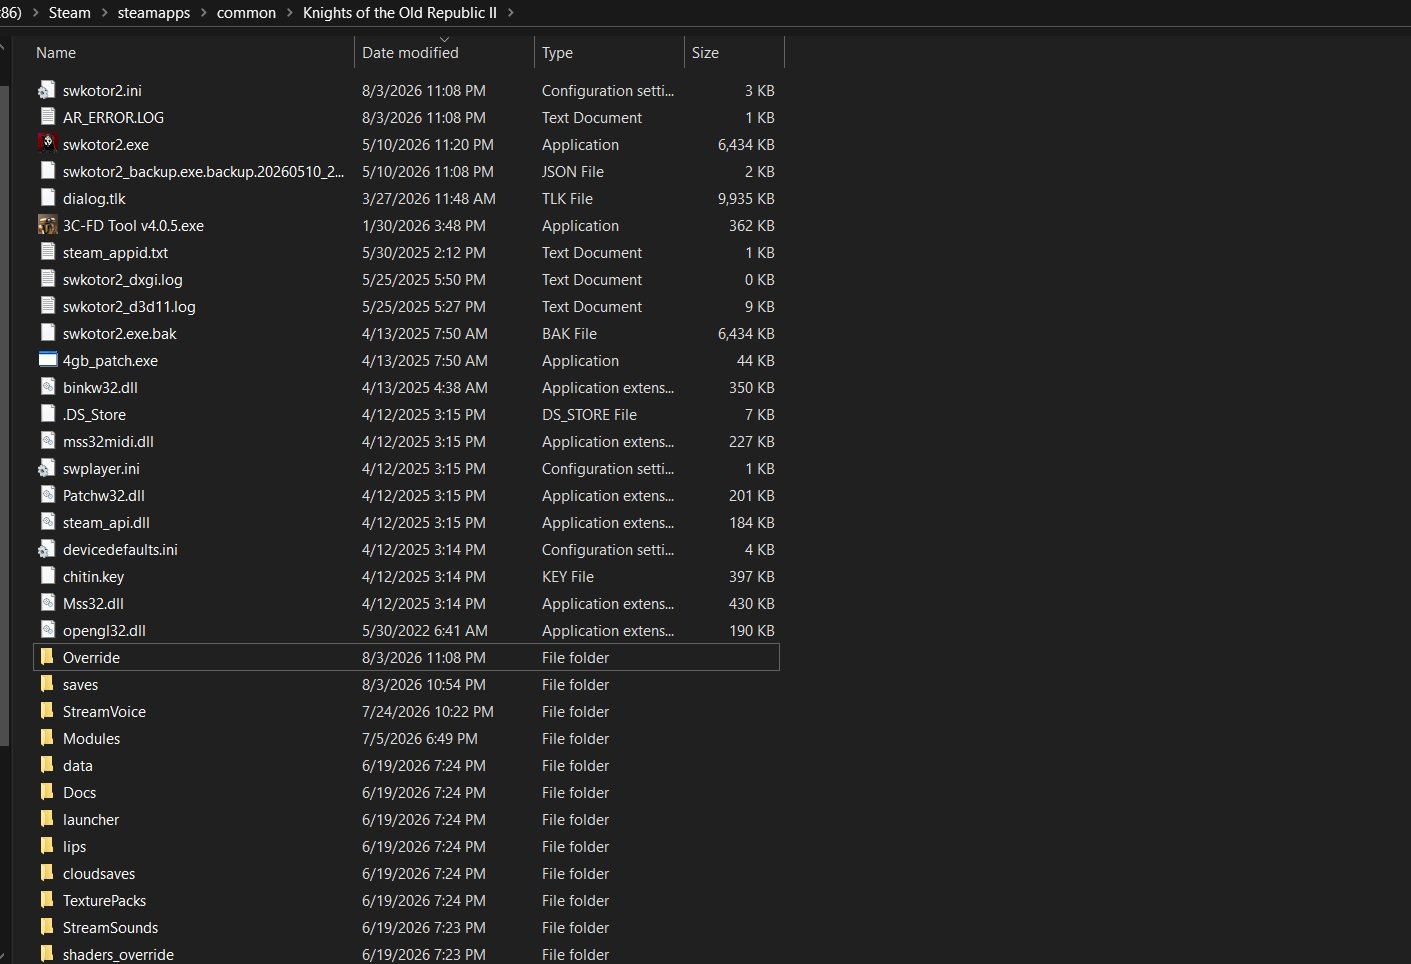1411x964 pixels.
Task: Select the data folder icon
Action: 47,765
